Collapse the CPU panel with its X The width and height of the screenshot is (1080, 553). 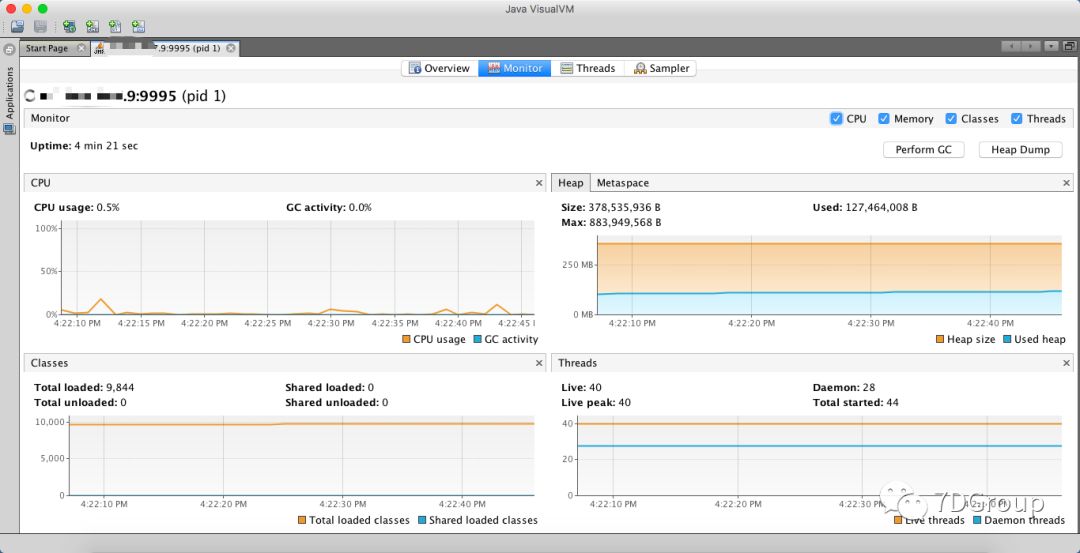tap(539, 183)
